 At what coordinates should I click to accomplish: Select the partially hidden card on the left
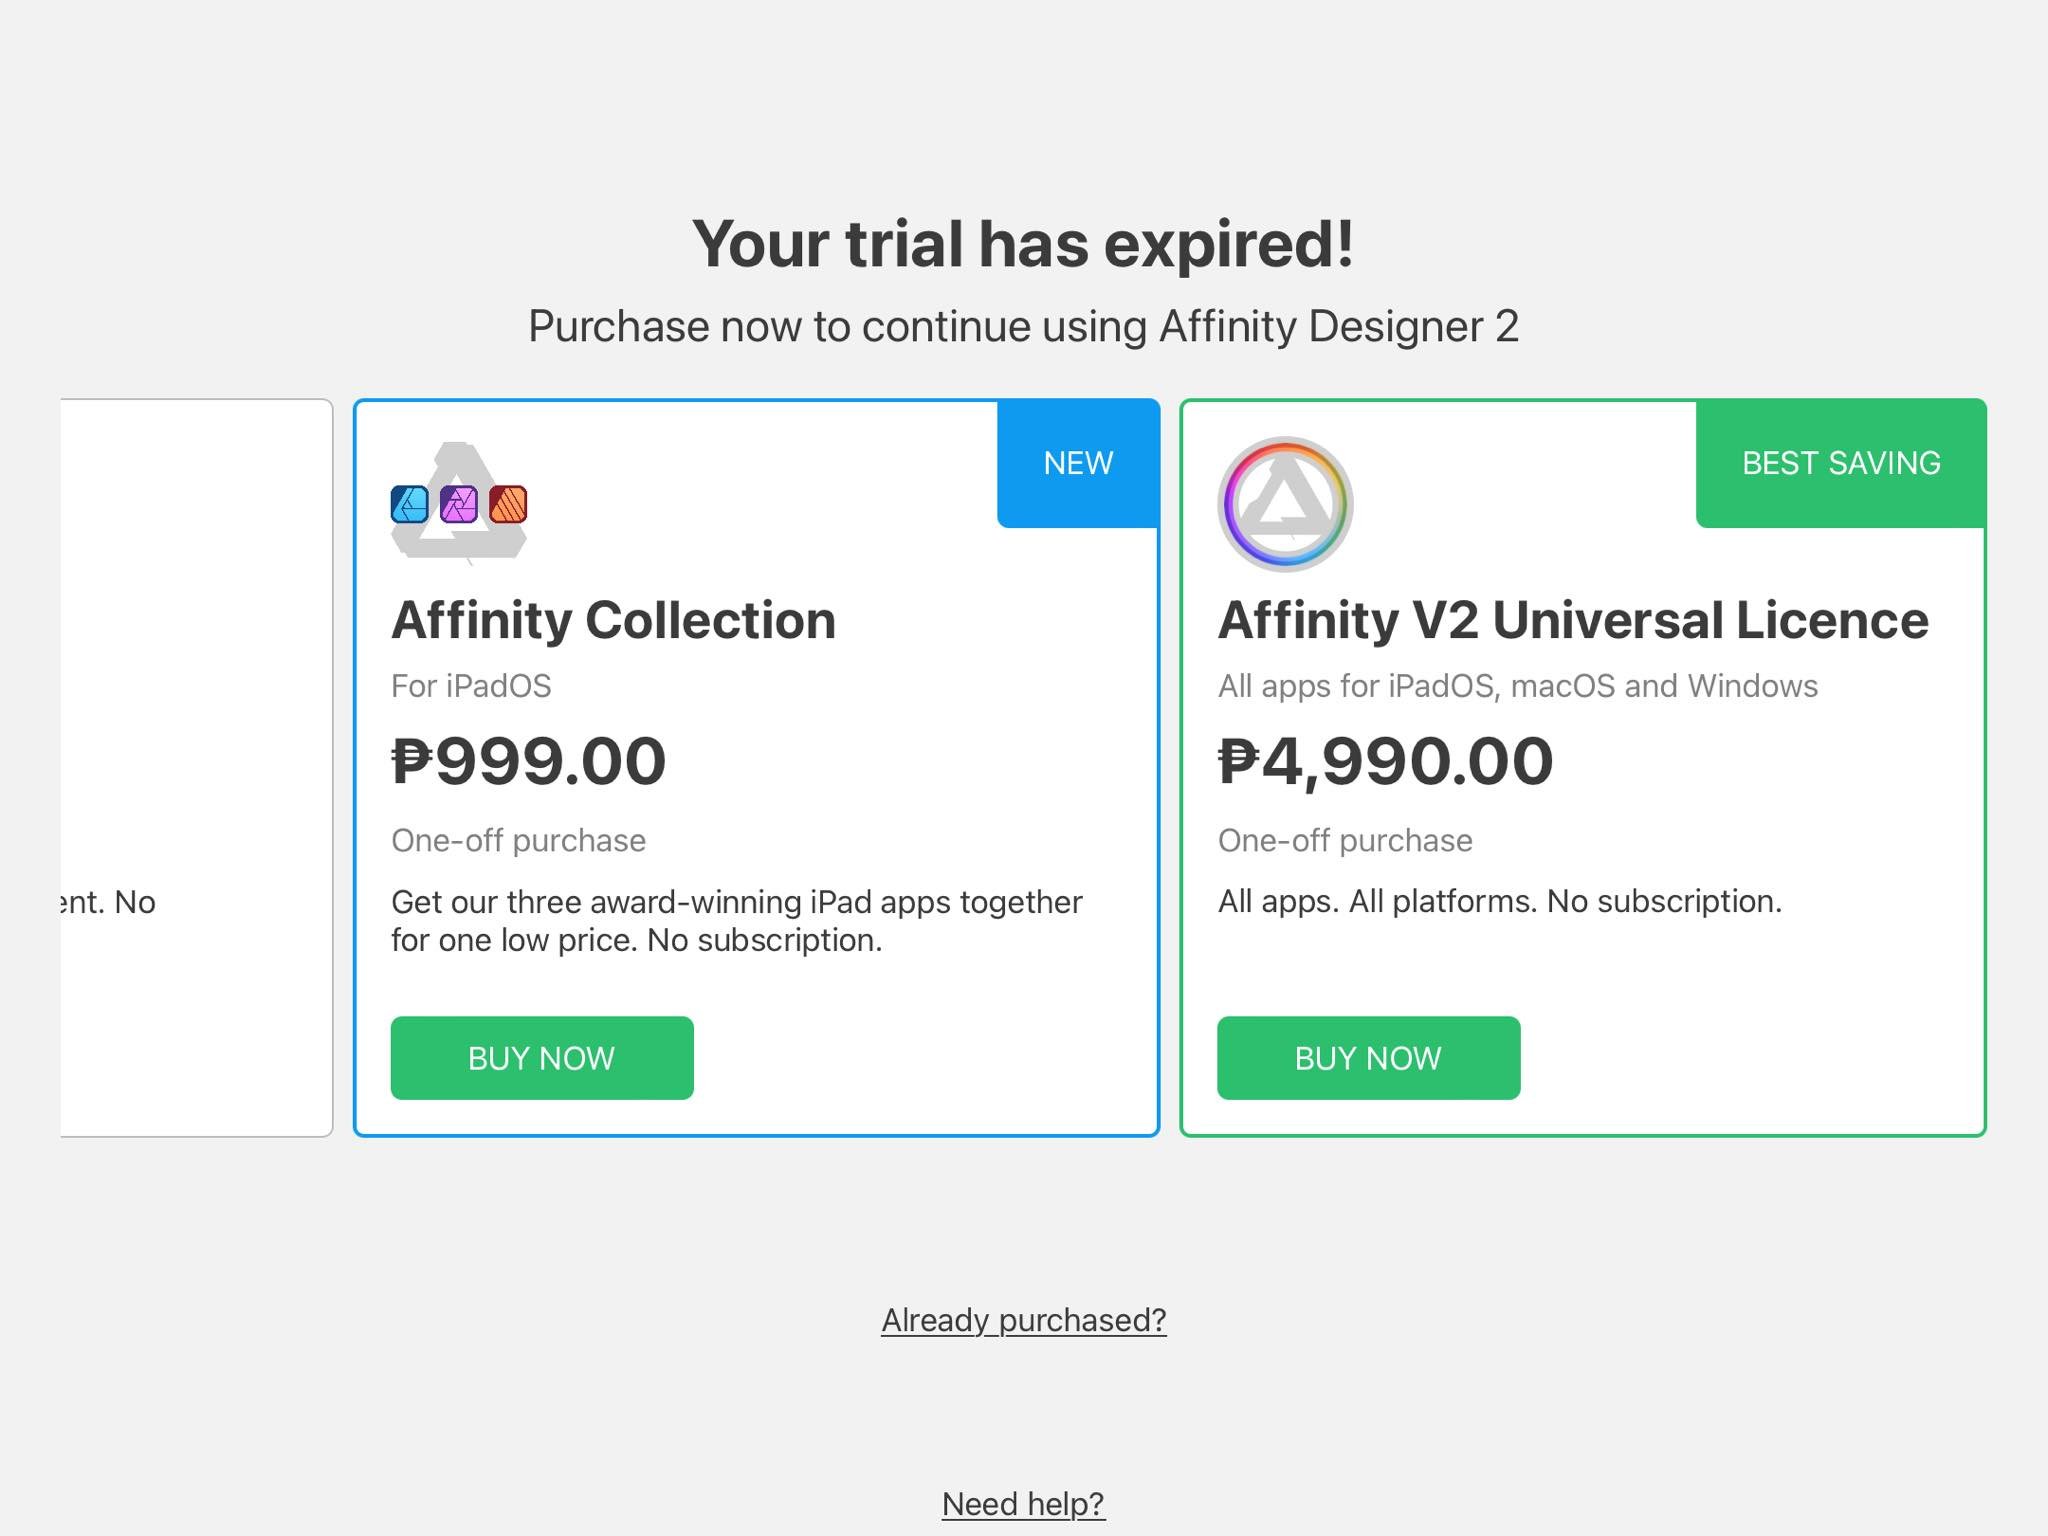(x=196, y=767)
